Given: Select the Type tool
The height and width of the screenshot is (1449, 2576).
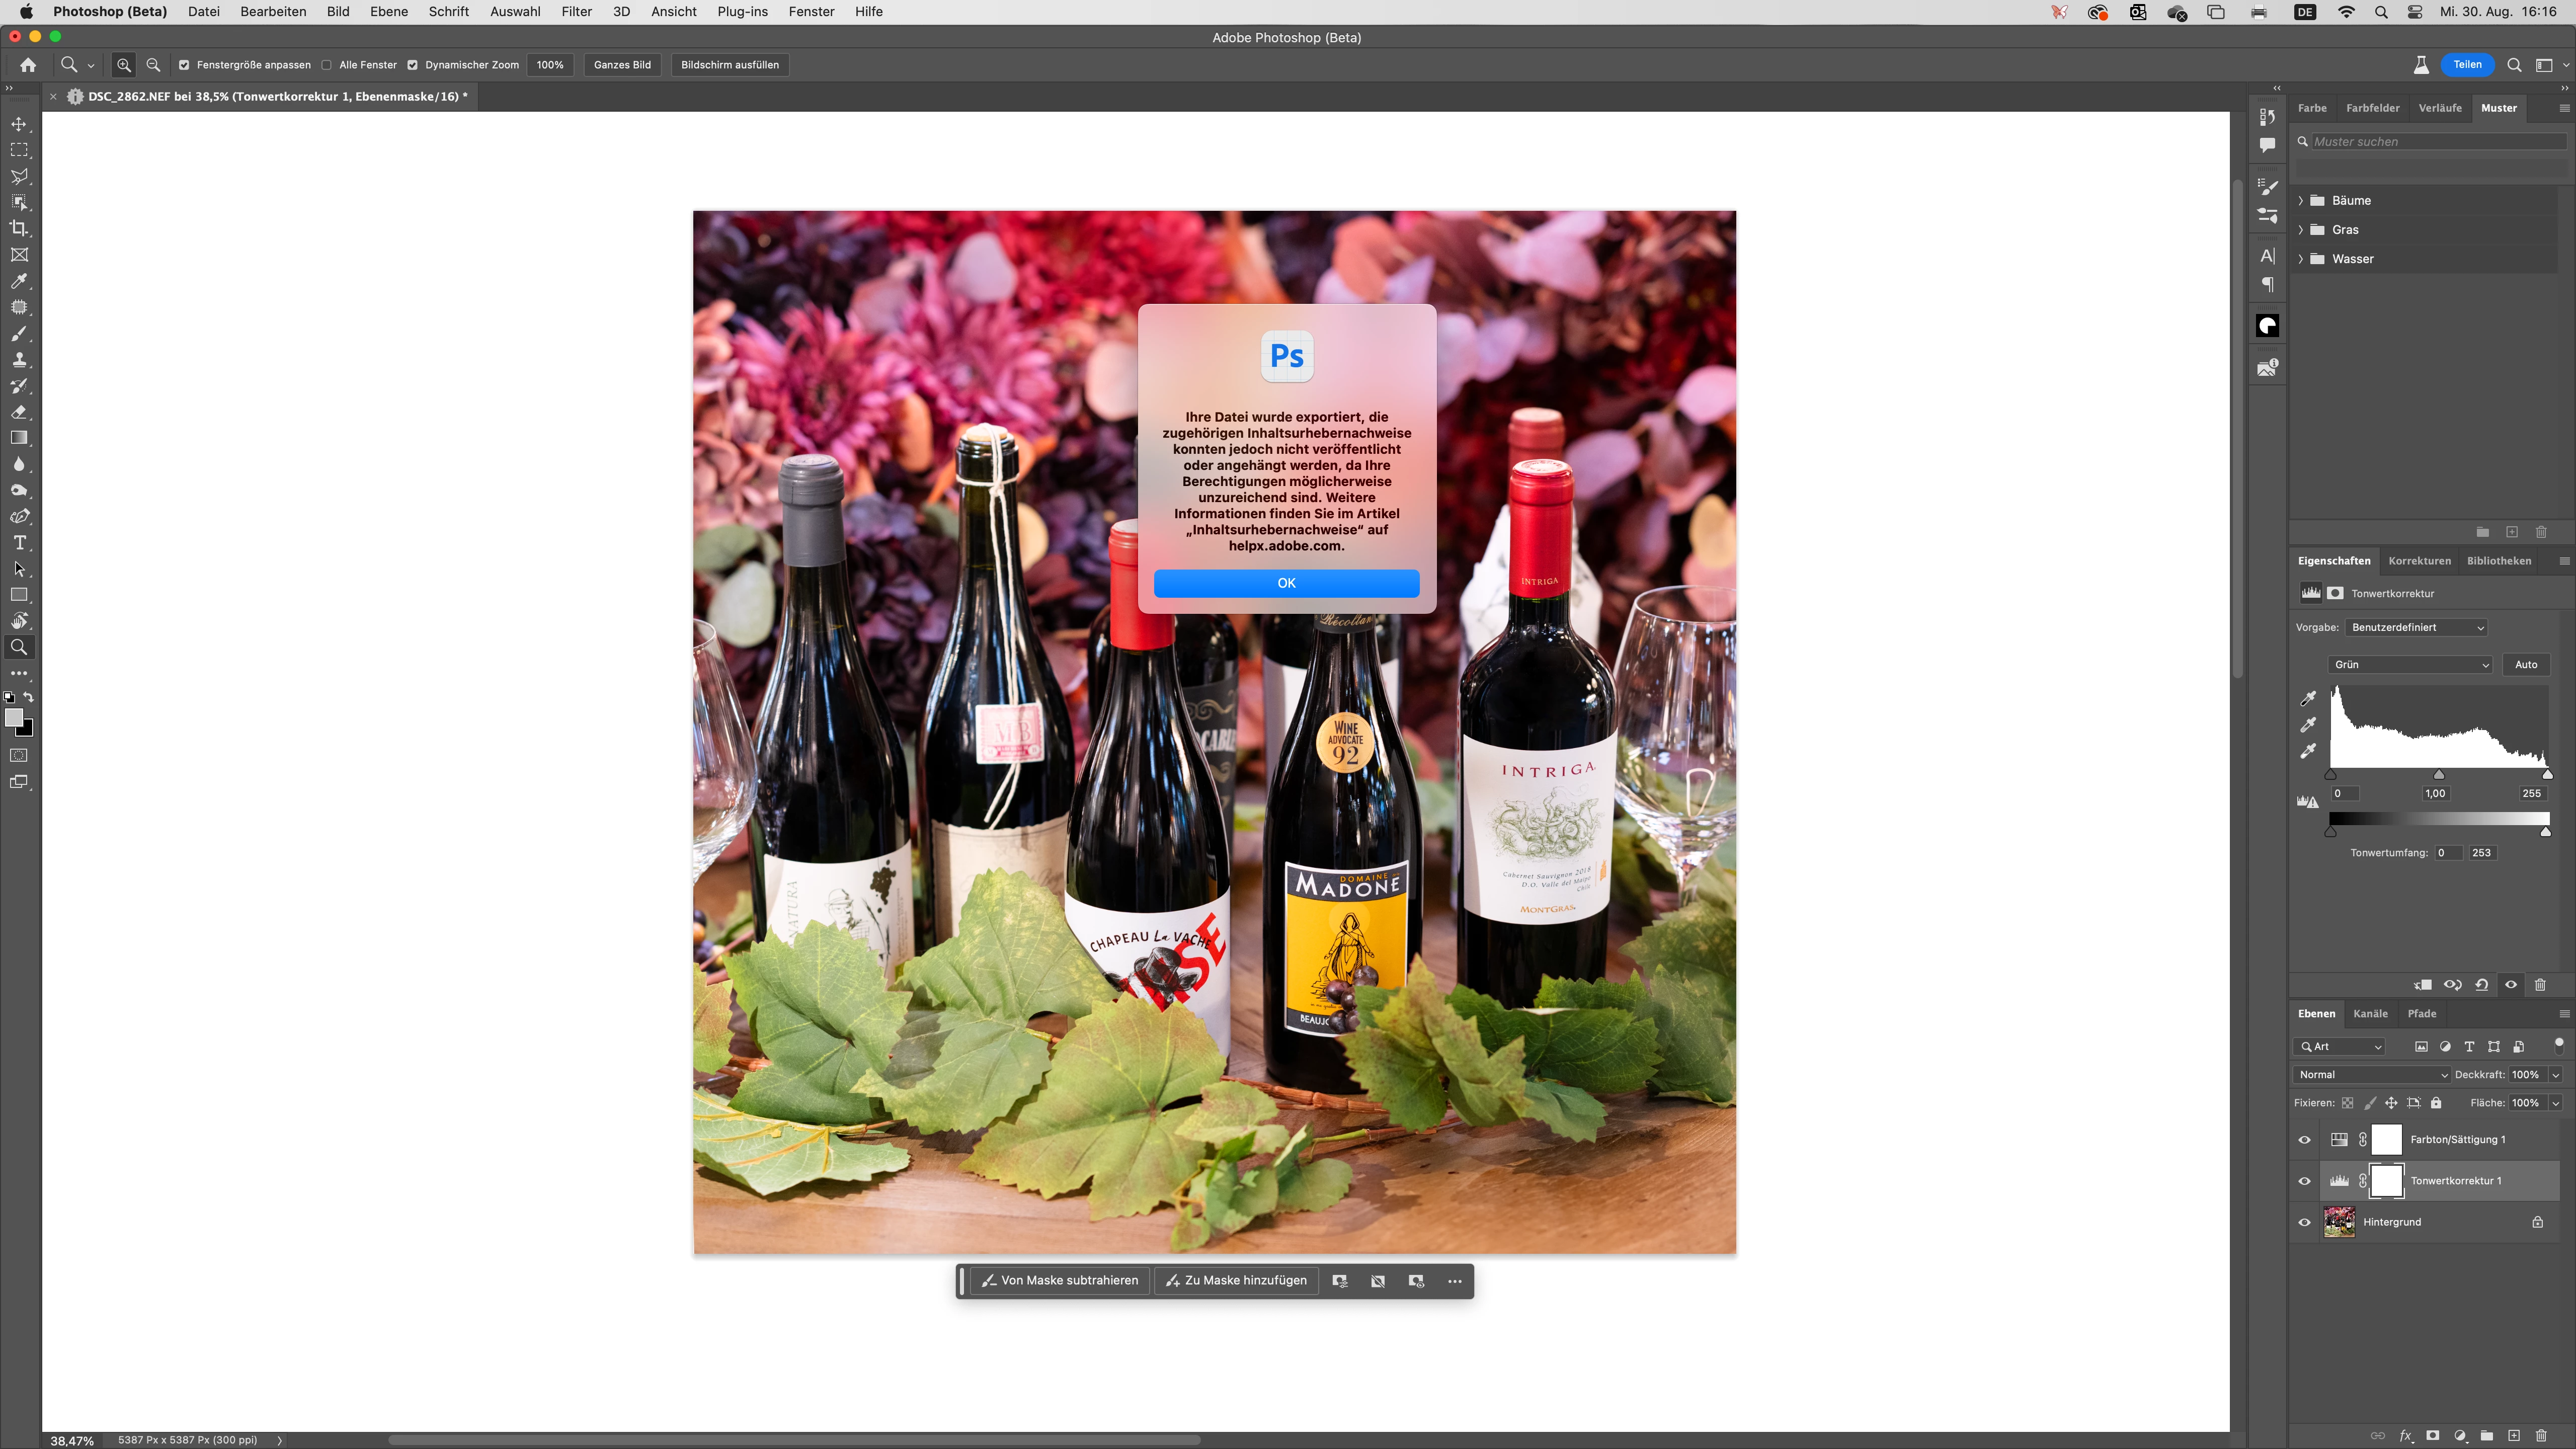Looking at the screenshot, I should 19,543.
